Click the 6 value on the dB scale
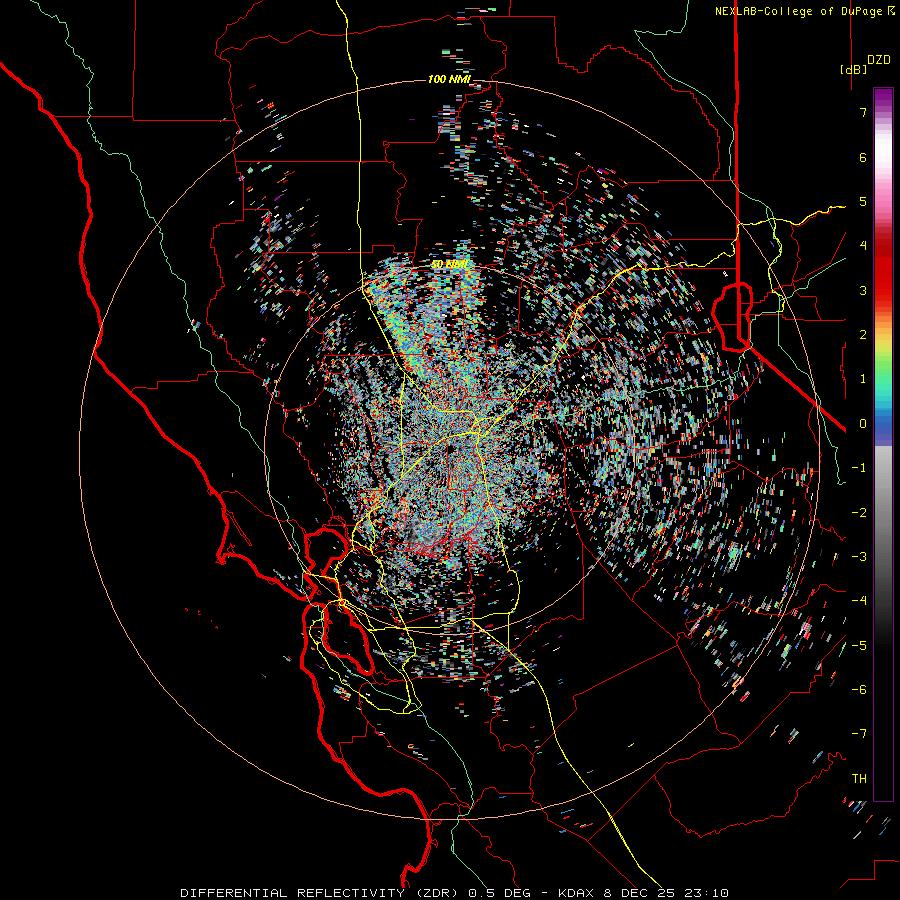Viewport: 900px width, 900px height. tap(863, 157)
